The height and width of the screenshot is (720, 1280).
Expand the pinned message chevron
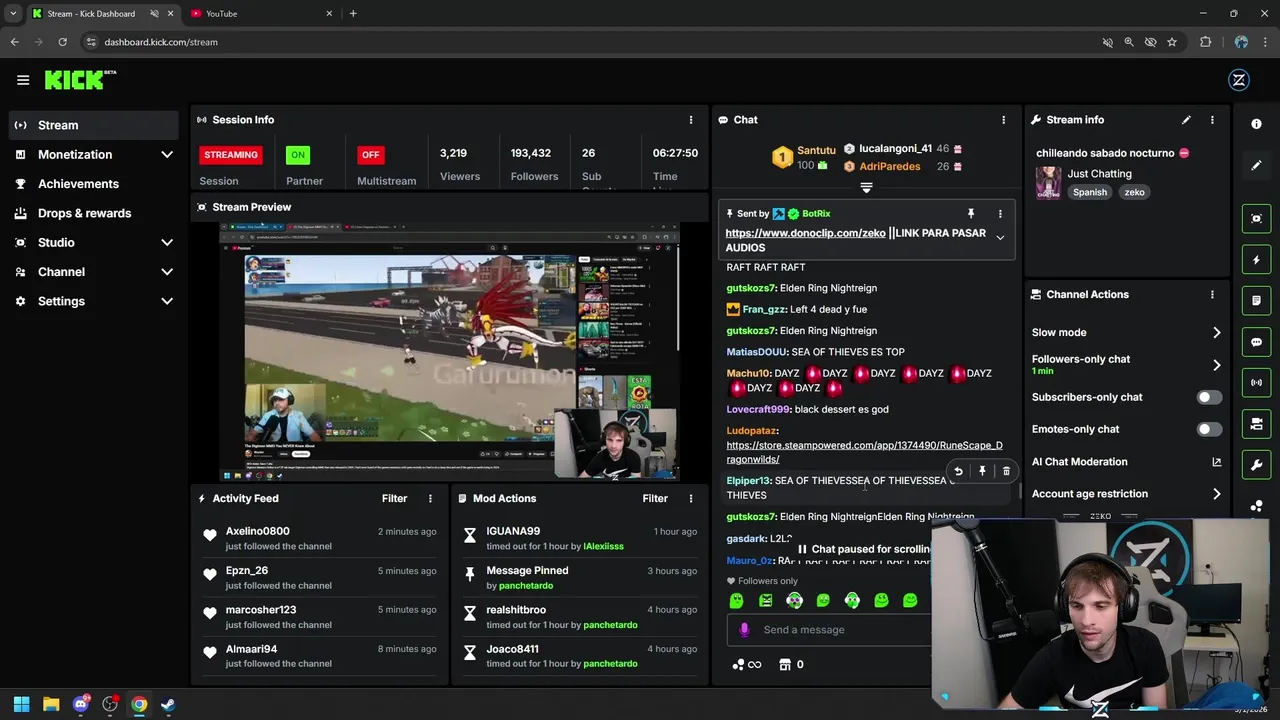(x=1000, y=238)
